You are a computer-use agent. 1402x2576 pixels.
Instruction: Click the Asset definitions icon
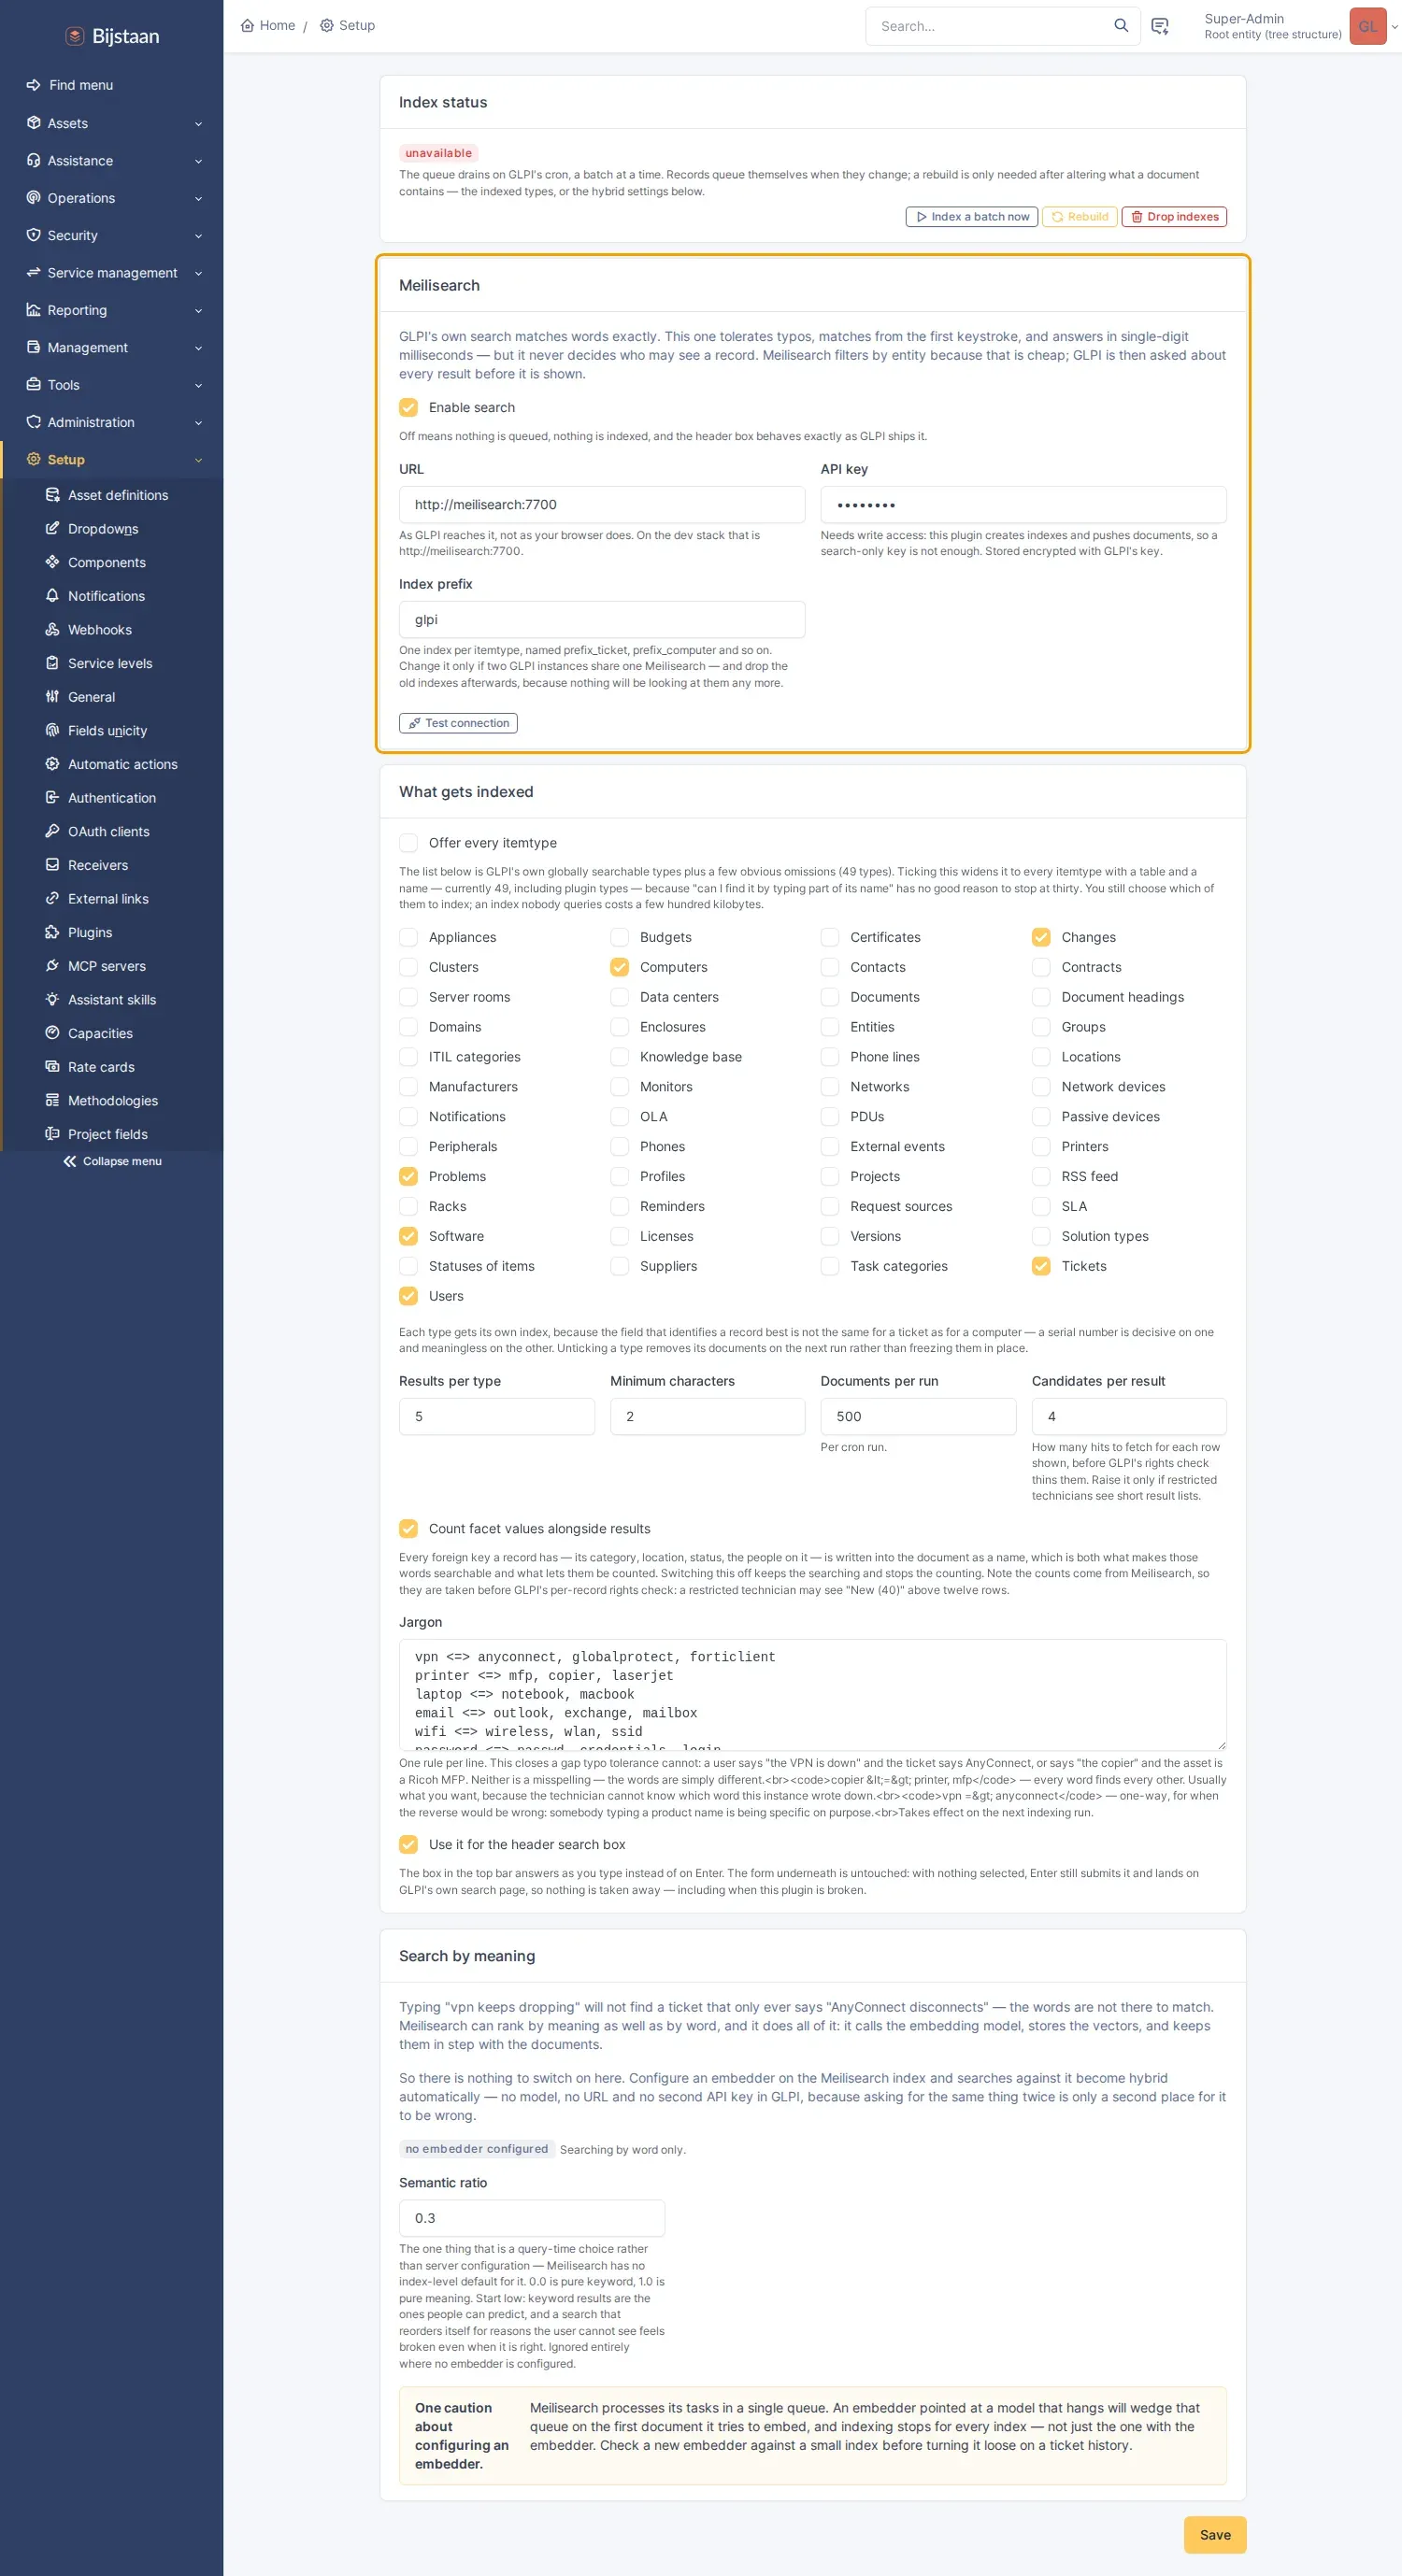coord(52,495)
